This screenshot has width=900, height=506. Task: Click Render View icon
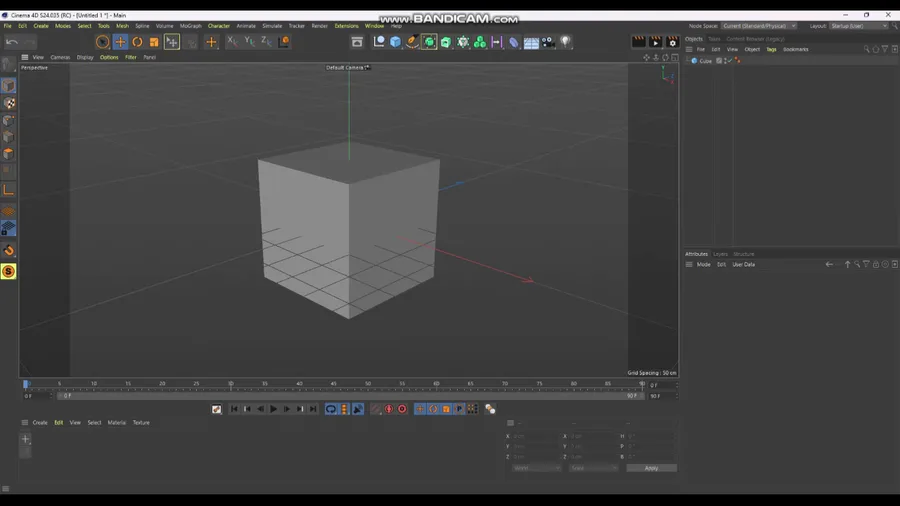pos(638,41)
